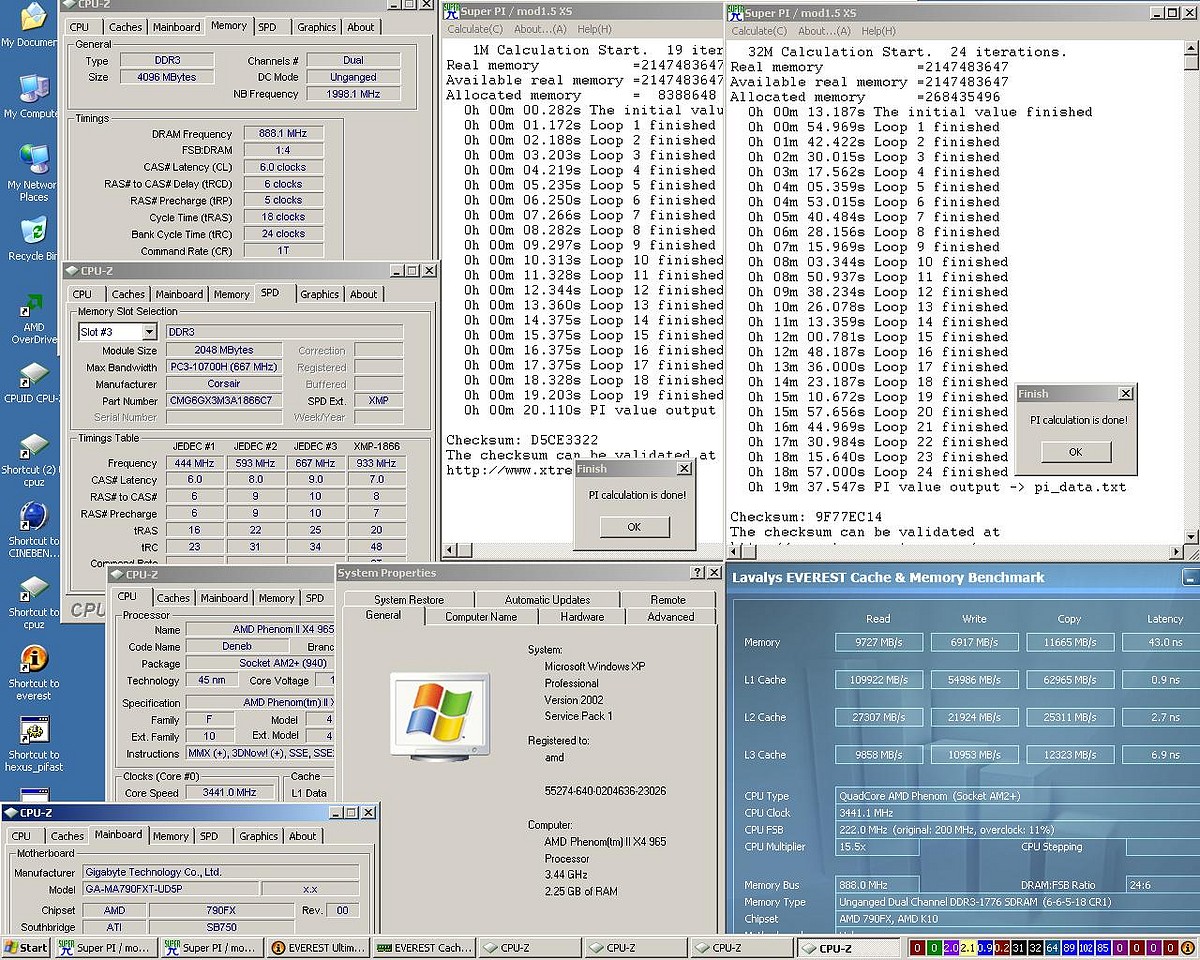Click the Core Speed 3441.0 MHz field

point(232,793)
